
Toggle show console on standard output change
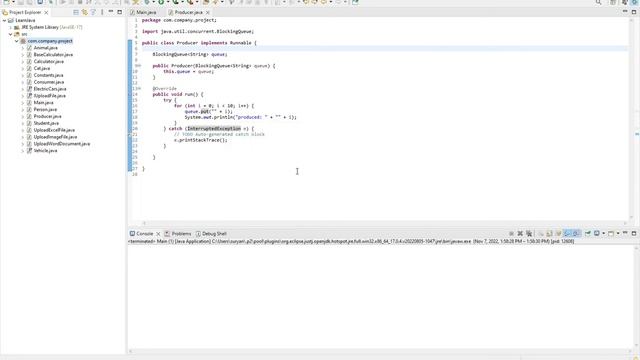(x=567, y=233)
